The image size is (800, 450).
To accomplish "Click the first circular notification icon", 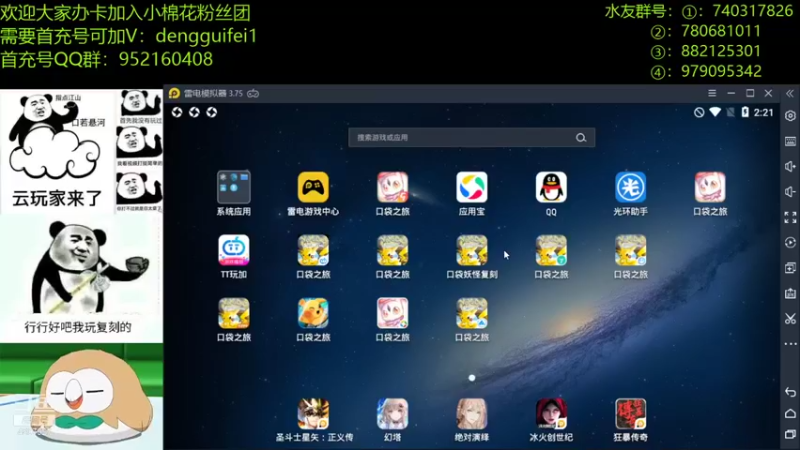I will click(x=177, y=112).
